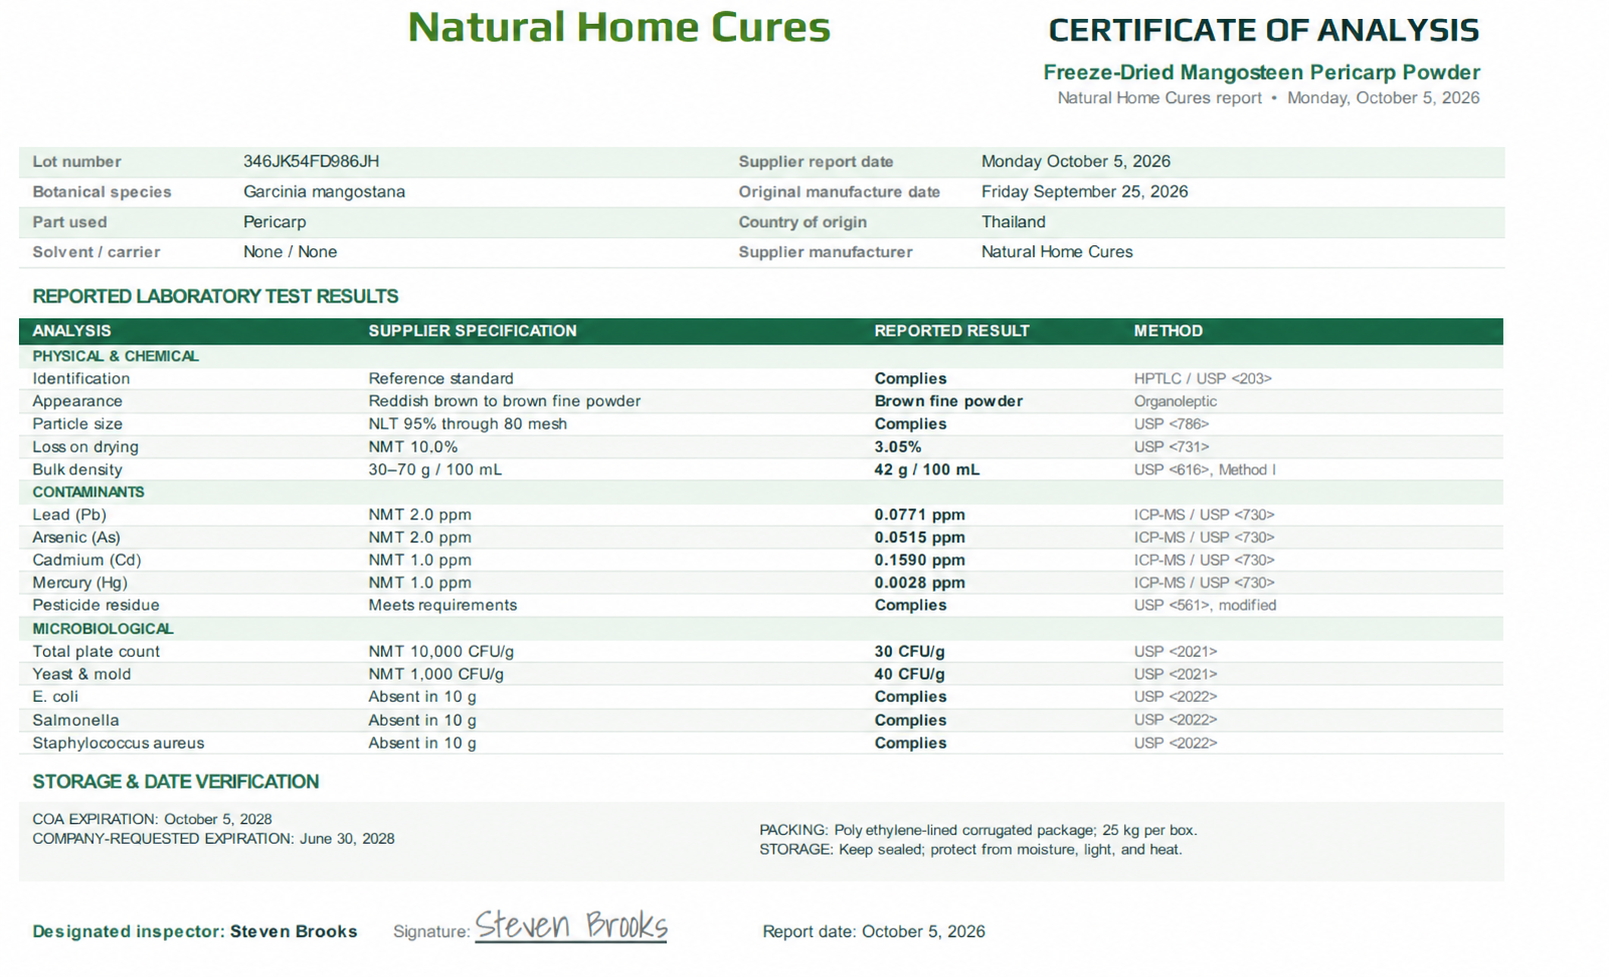Click the 0.1590 ppm cadmium result
1609x977 pixels.
pos(919,560)
